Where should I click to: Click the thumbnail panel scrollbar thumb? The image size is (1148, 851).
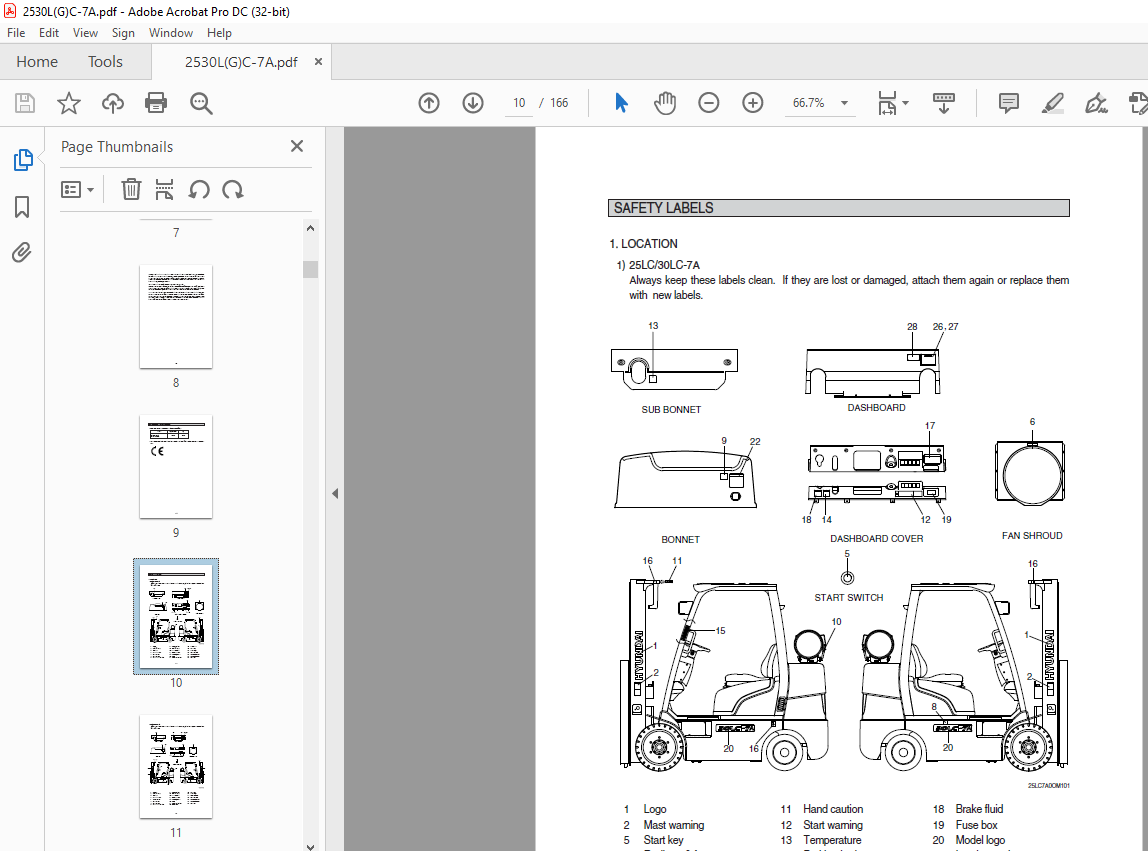click(x=310, y=269)
